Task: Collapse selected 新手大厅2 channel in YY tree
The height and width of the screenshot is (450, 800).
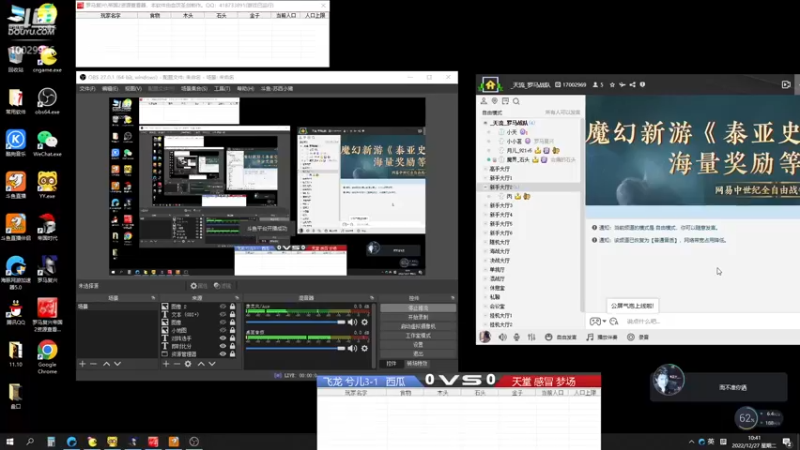Action: click(485, 187)
